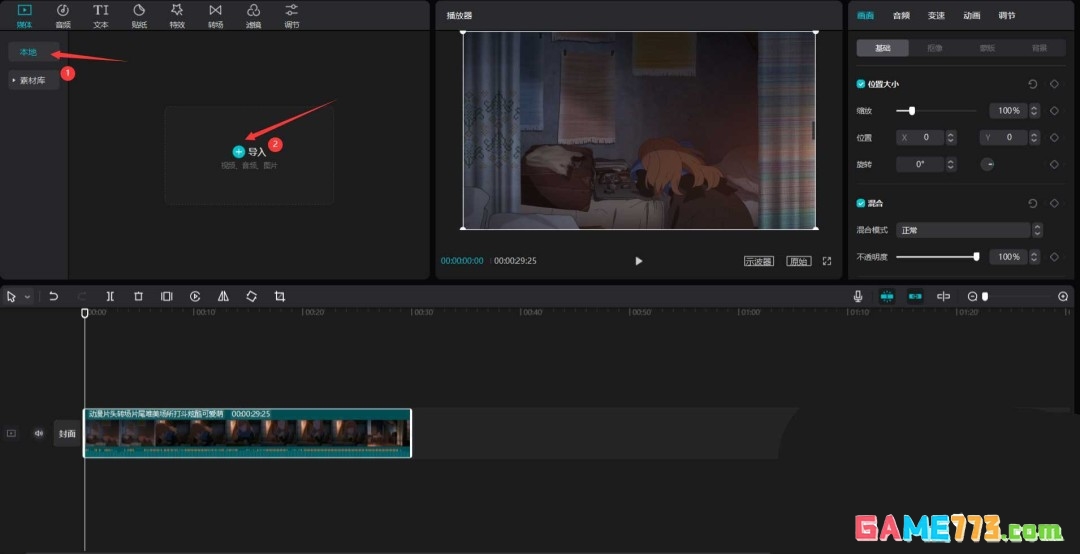Toggle the main track magnet snapping
The height and width of the screenshot is (554, 1080).
[887, 296]
